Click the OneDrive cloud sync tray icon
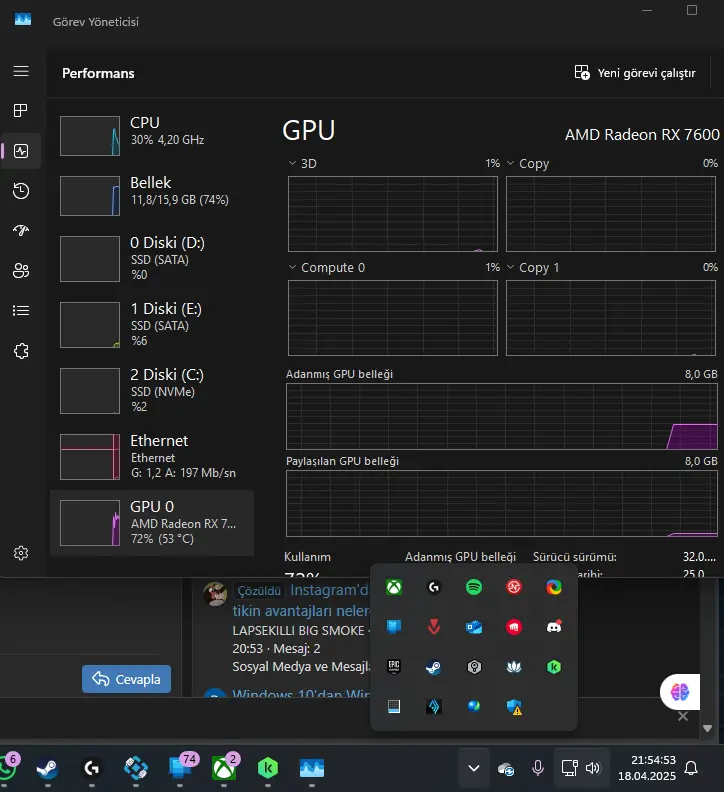724x792 pixels. tap(506, 769)
